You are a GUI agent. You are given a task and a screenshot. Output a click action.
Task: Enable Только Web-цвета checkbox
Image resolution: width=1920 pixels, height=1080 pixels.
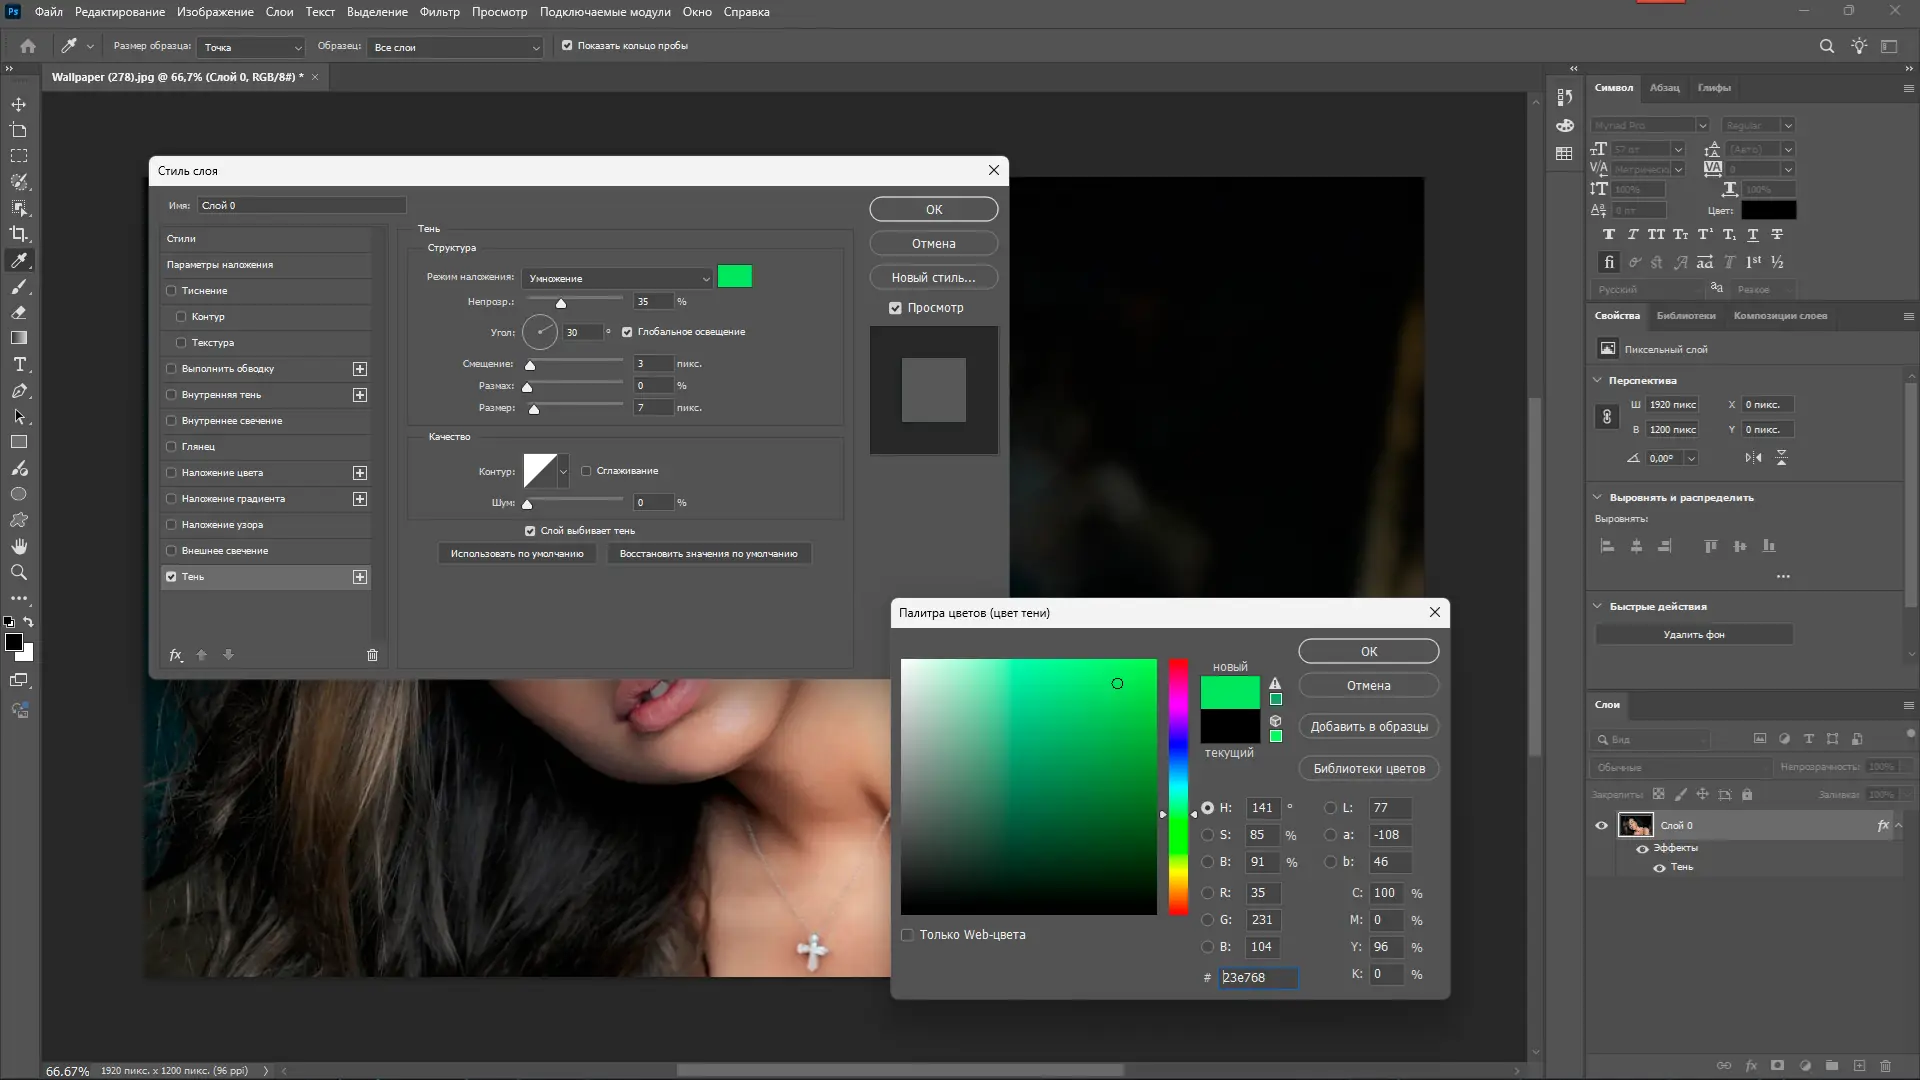907,935
